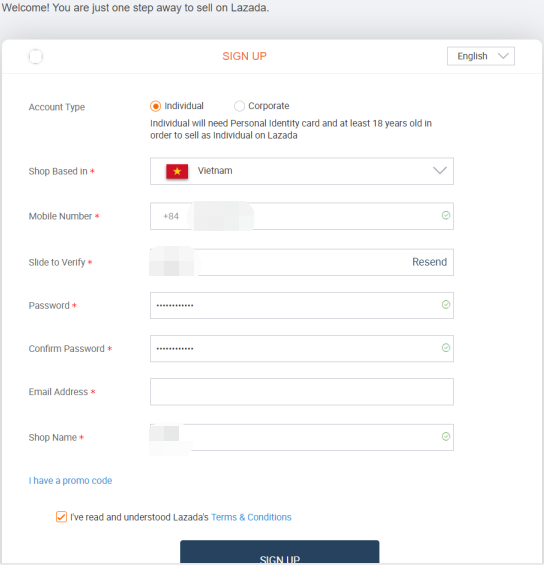Click Resend in the verify field
The image size is (544, 565).
tap(429, 262)
